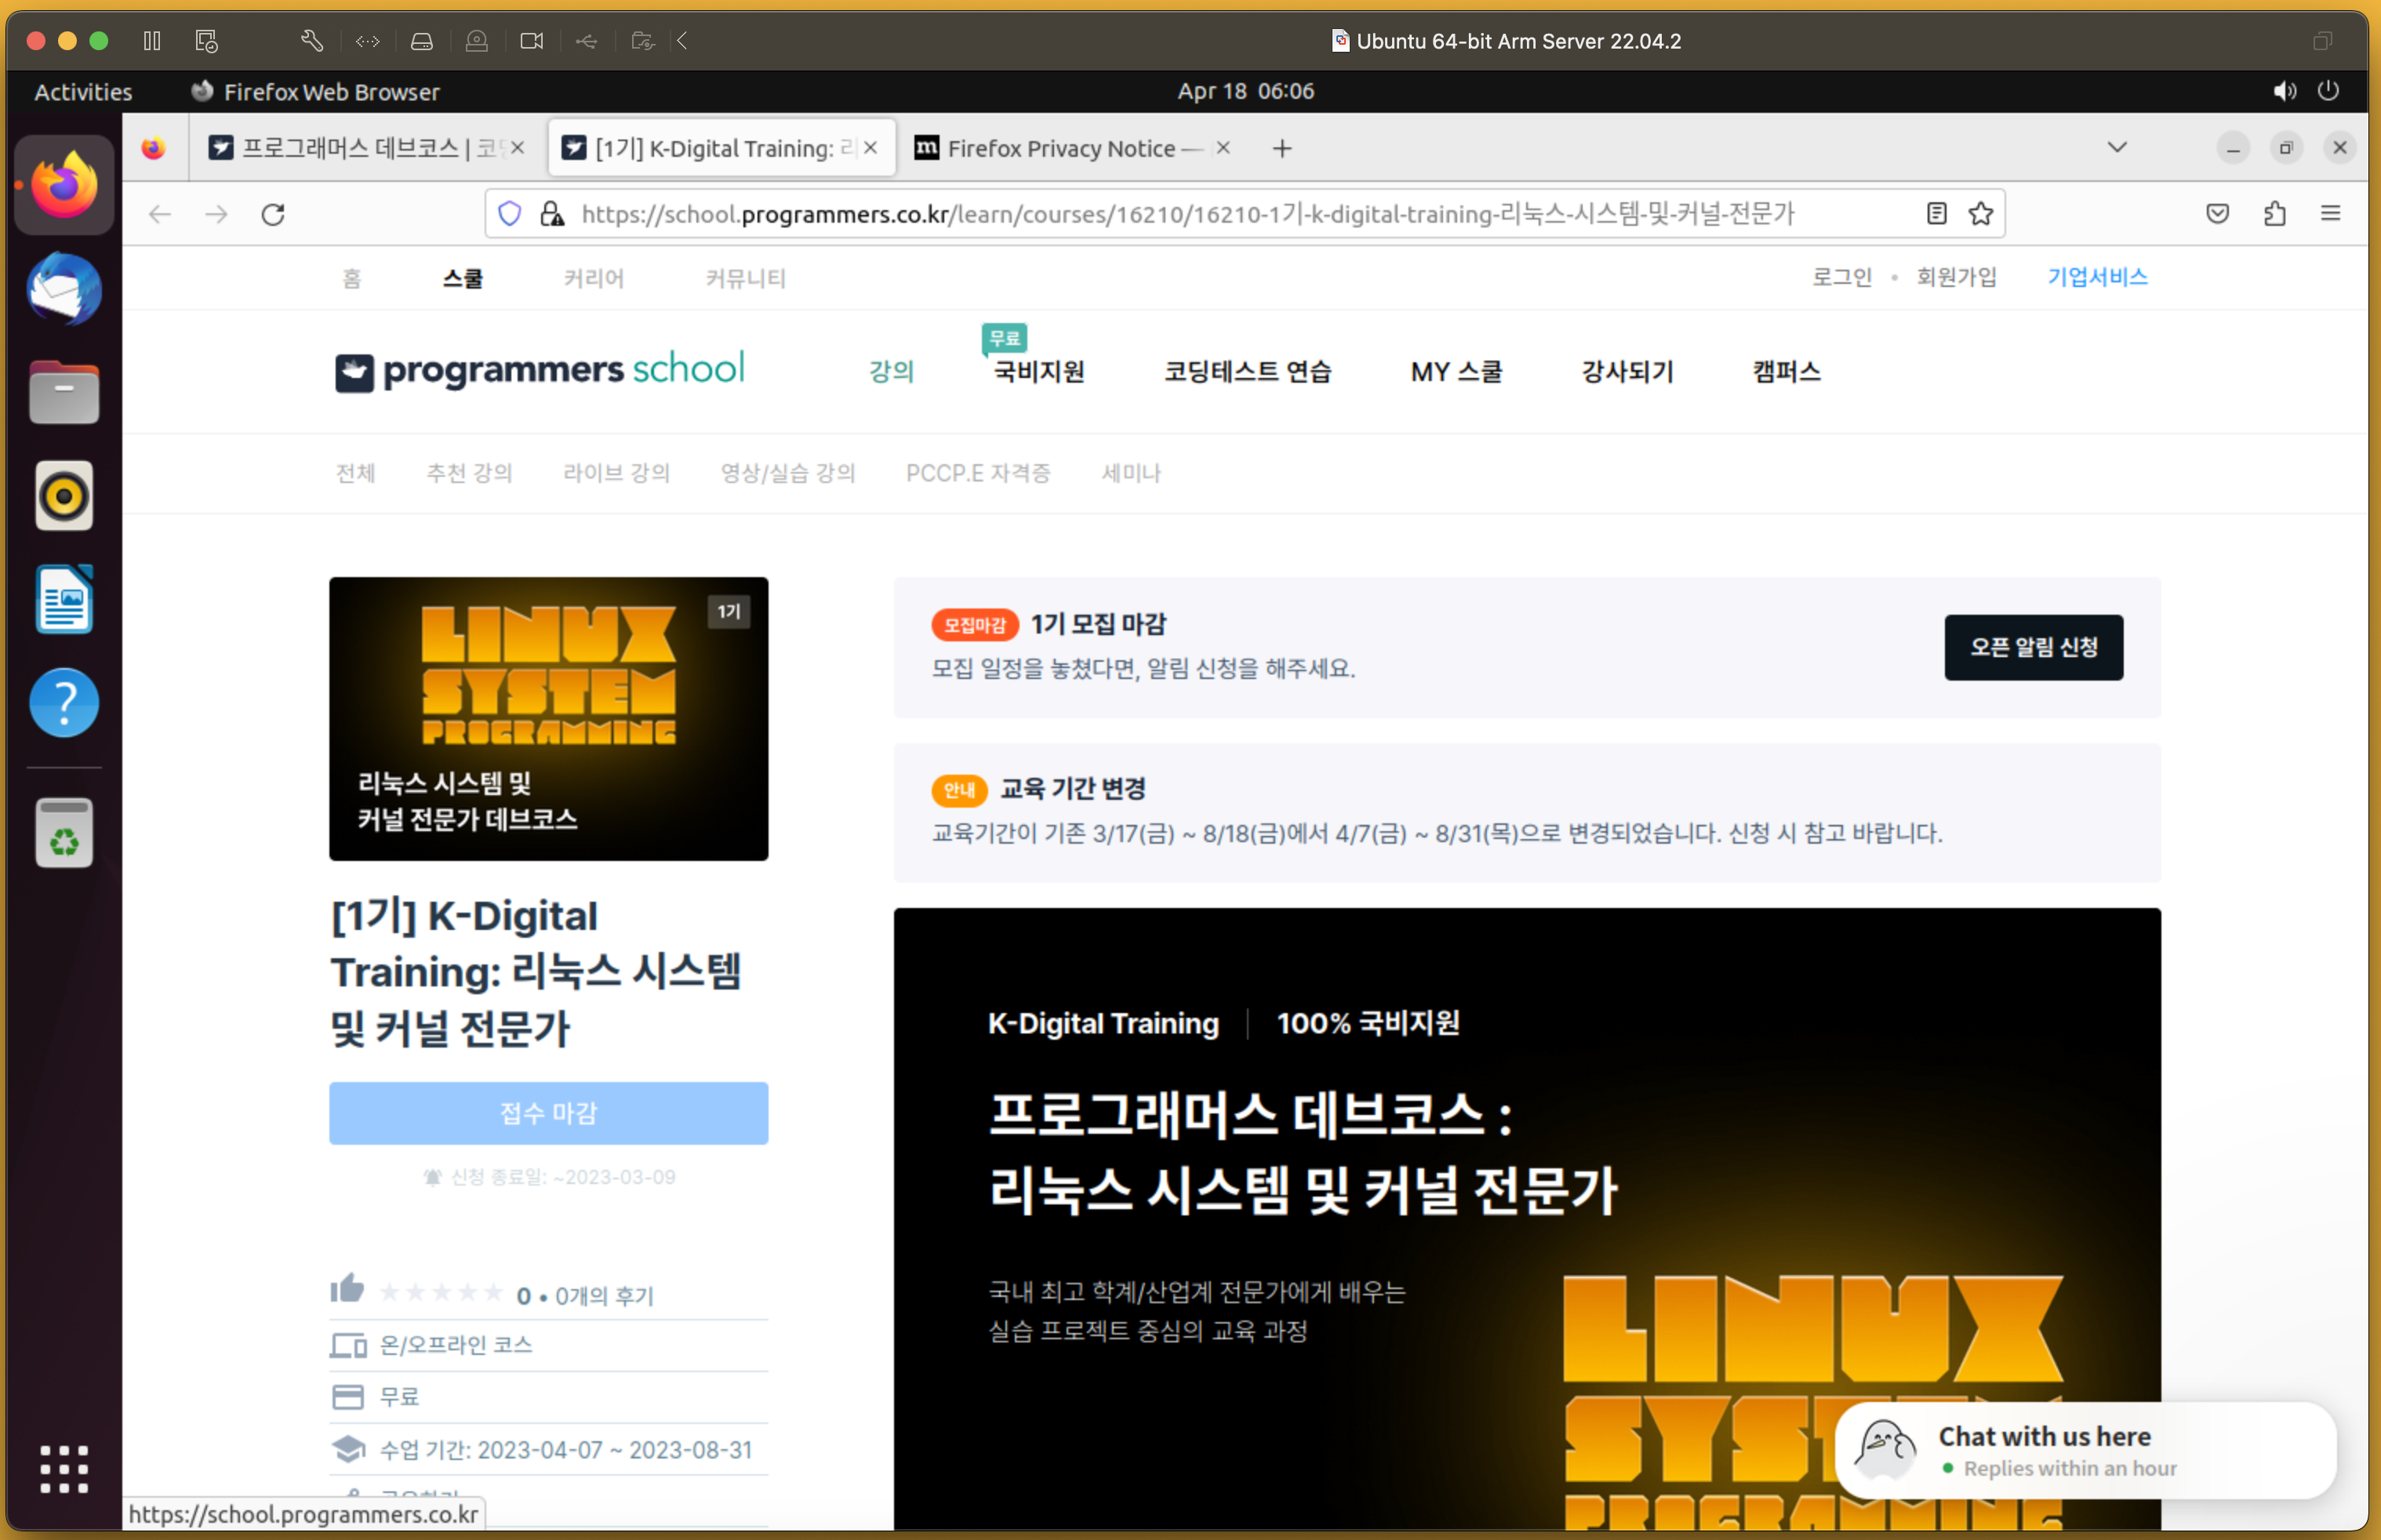Go forward in browser history

coord(216,214)
